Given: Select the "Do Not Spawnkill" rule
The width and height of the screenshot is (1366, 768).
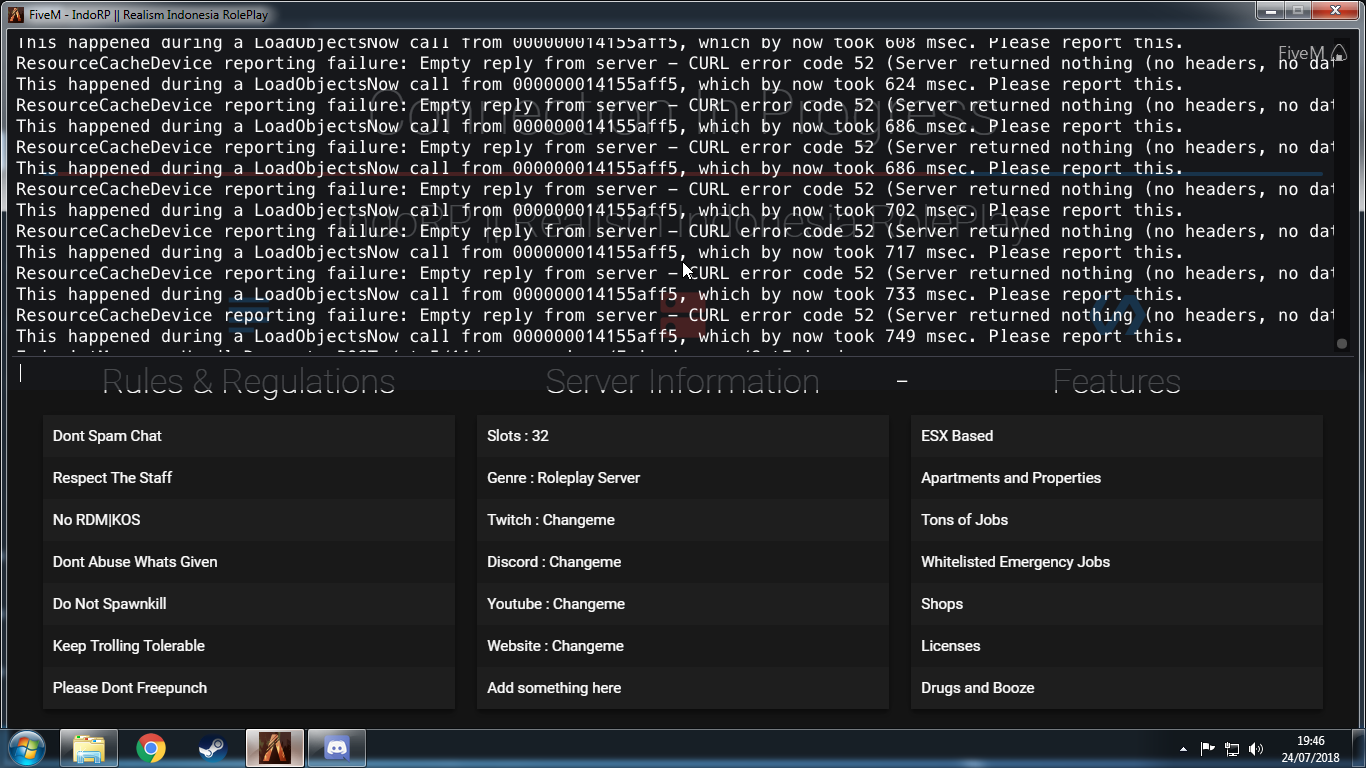Looking at the screenshot, I should click(249, 604).
